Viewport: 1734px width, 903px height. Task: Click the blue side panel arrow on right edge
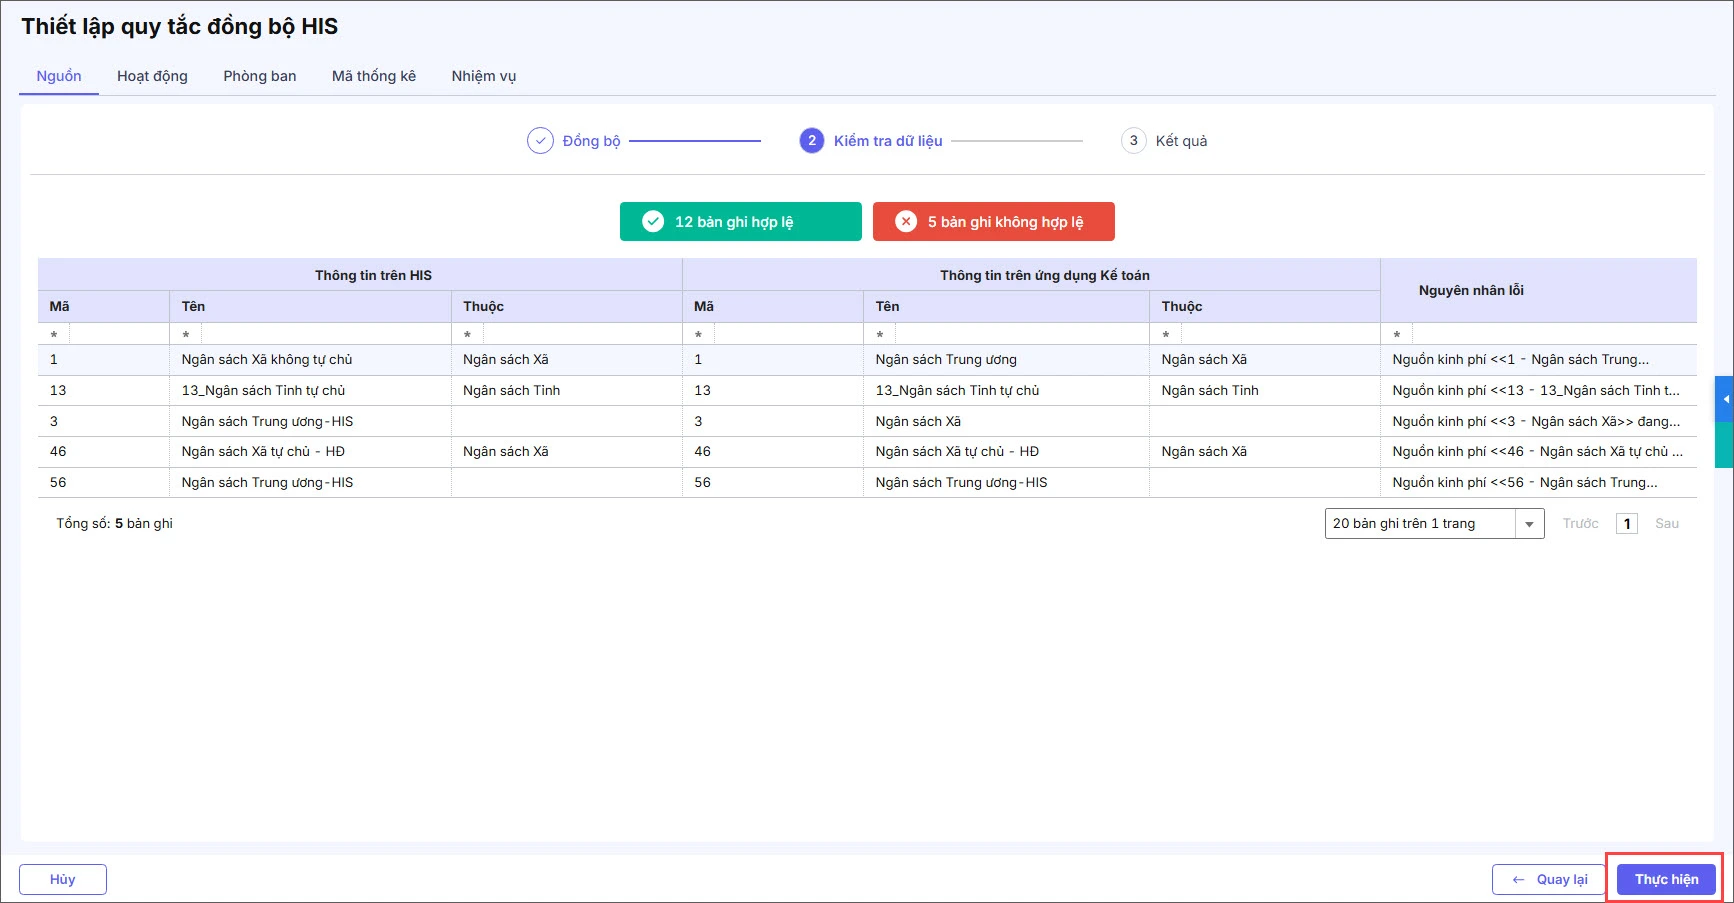[1725, 399]
